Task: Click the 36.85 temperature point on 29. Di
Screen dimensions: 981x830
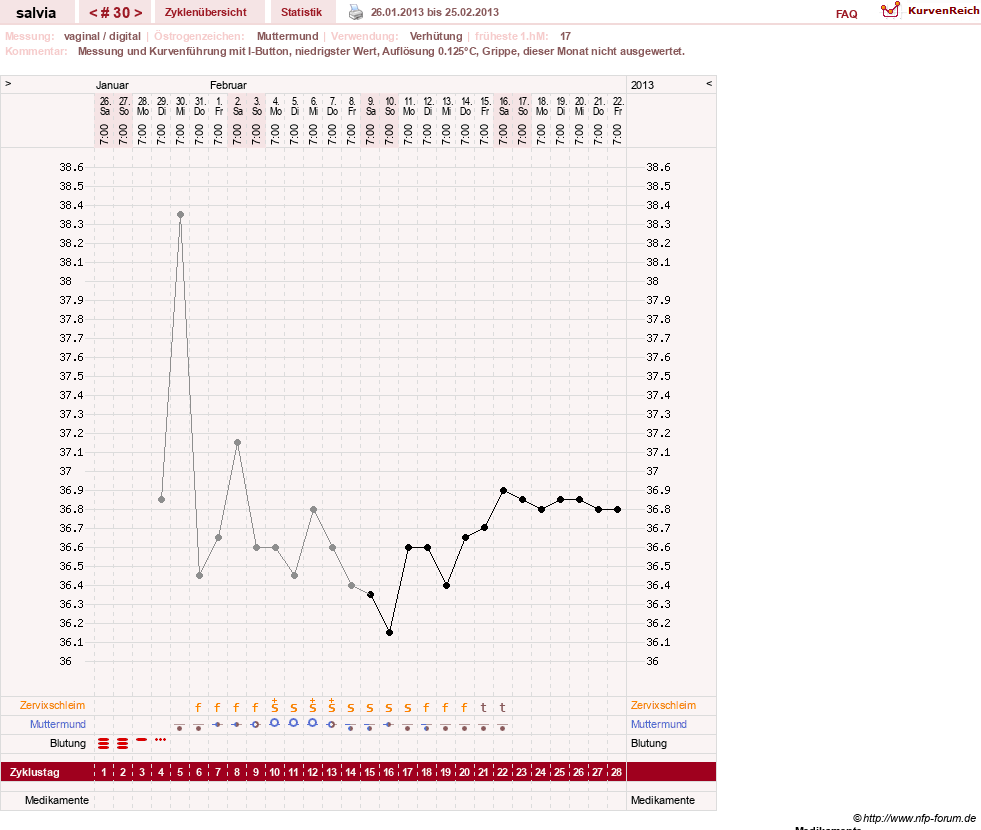Action: (161, 499)
